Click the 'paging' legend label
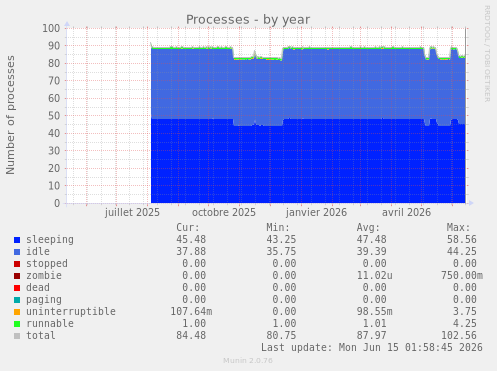 point(44,300)
